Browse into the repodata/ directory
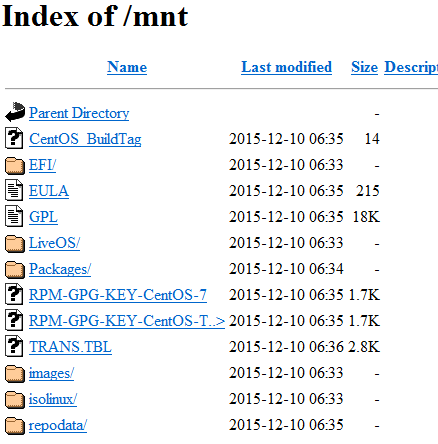This screenshot has height=444, width=438. pyautogui.click(x=58, y=425)
